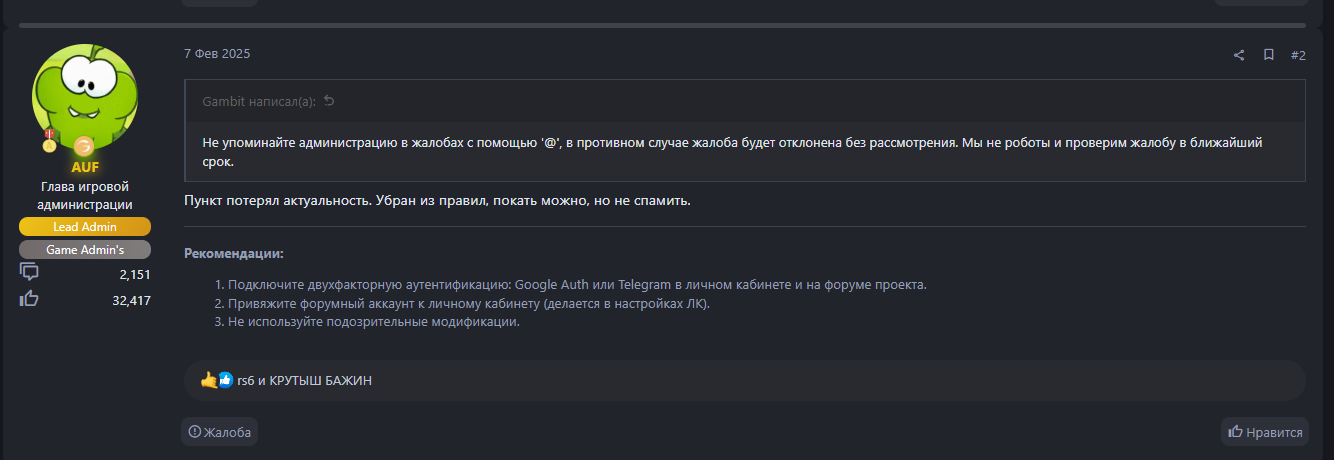Open post permalink #2
The width and height of the screenshot is (1334, 460).
coord(1297,55)
